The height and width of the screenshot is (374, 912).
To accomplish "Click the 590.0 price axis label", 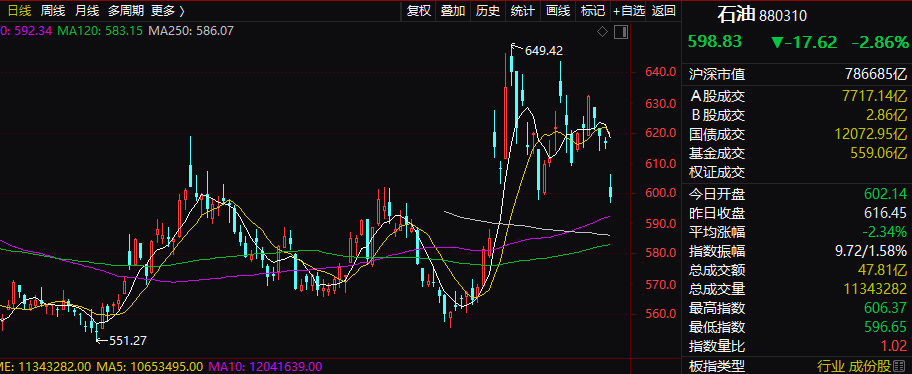I will click(x=661, y=224).
